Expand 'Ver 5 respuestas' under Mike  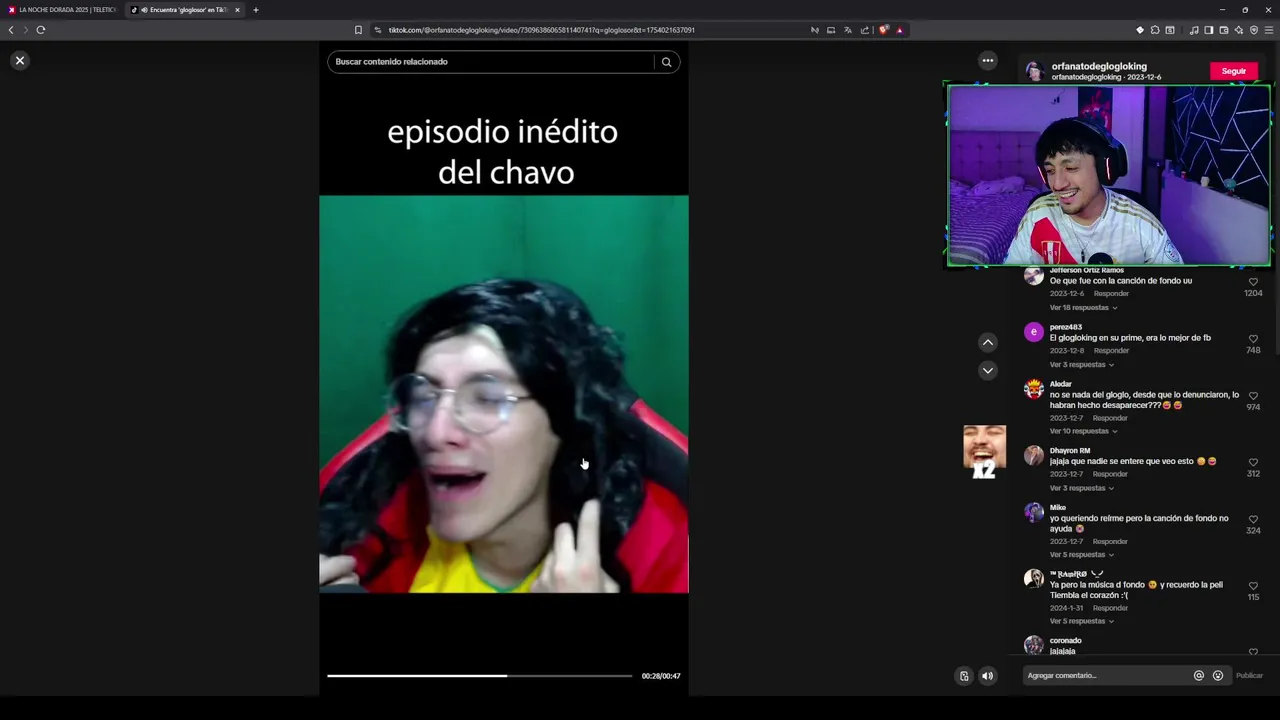[1081, 555]
